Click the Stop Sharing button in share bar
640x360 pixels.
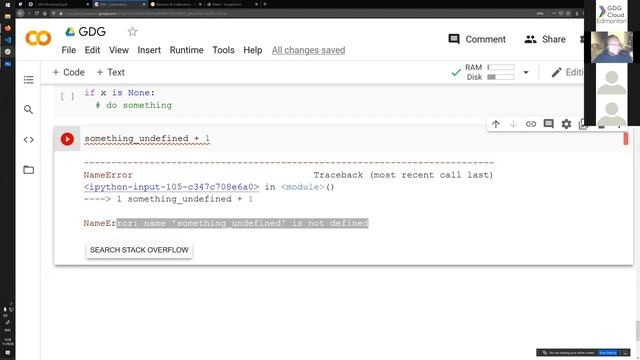pyautogui.click(x=608, y=353)
